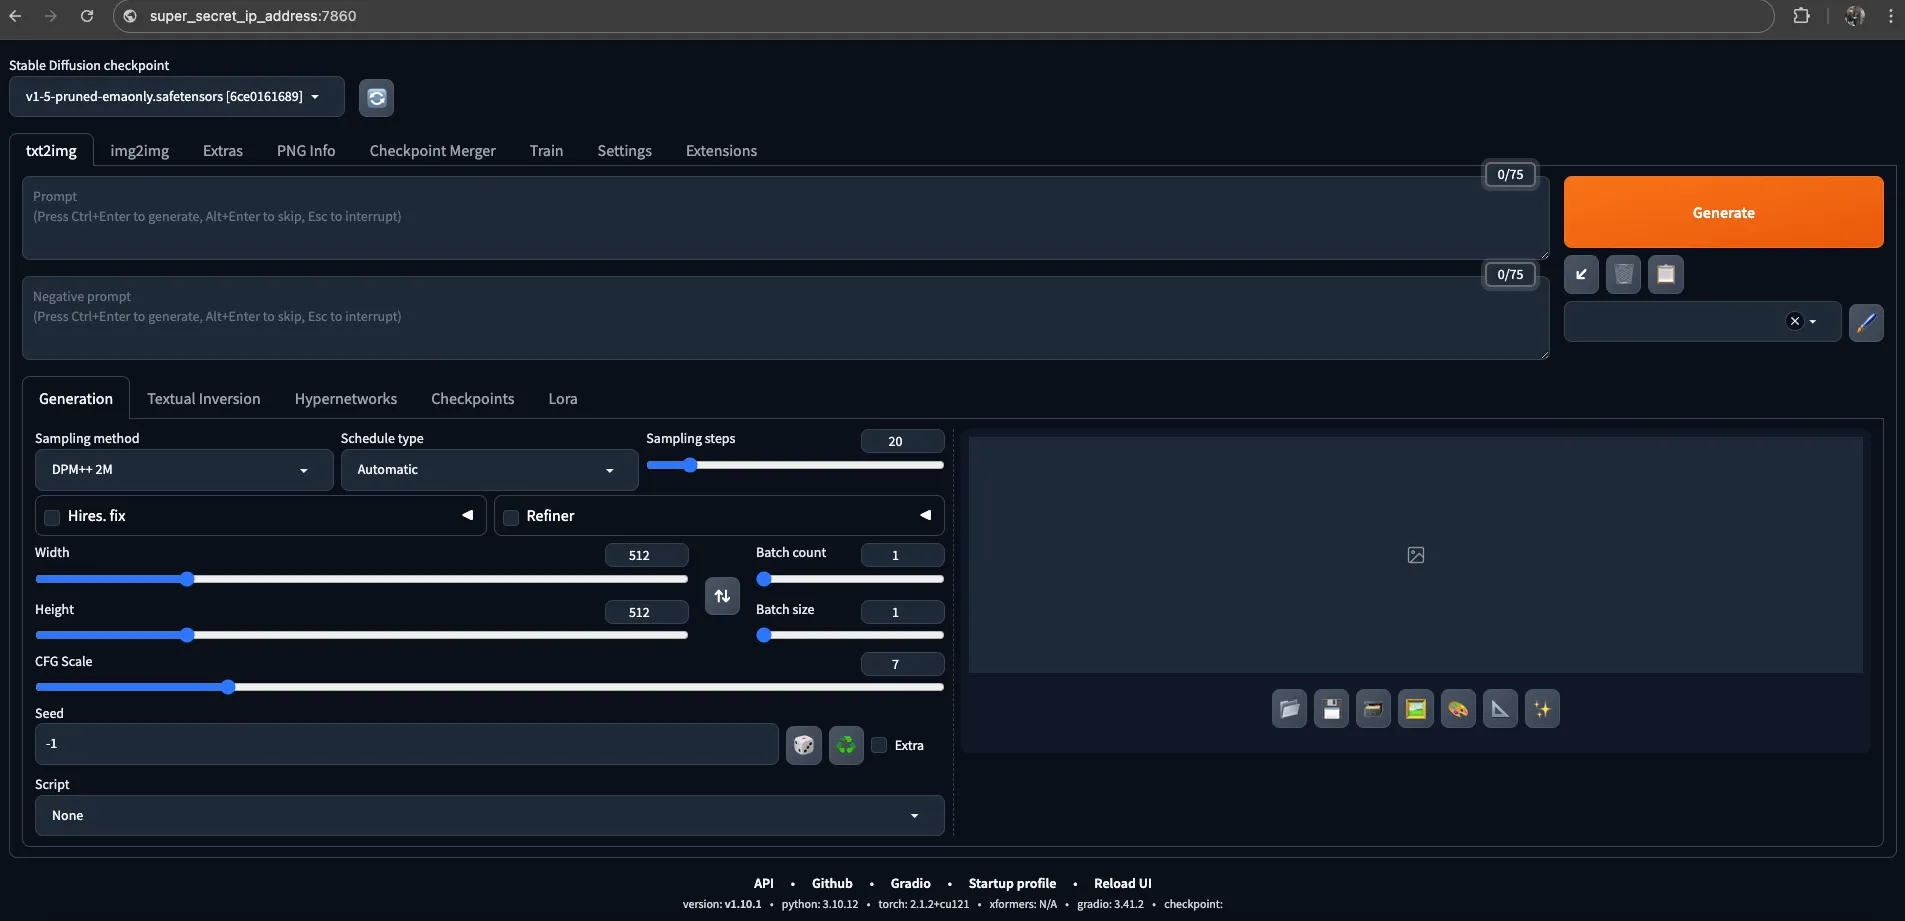This screenshot has height=921, width=1905.
Task: Click the dice icon to randomize seed
Action: tap(803, 745)
